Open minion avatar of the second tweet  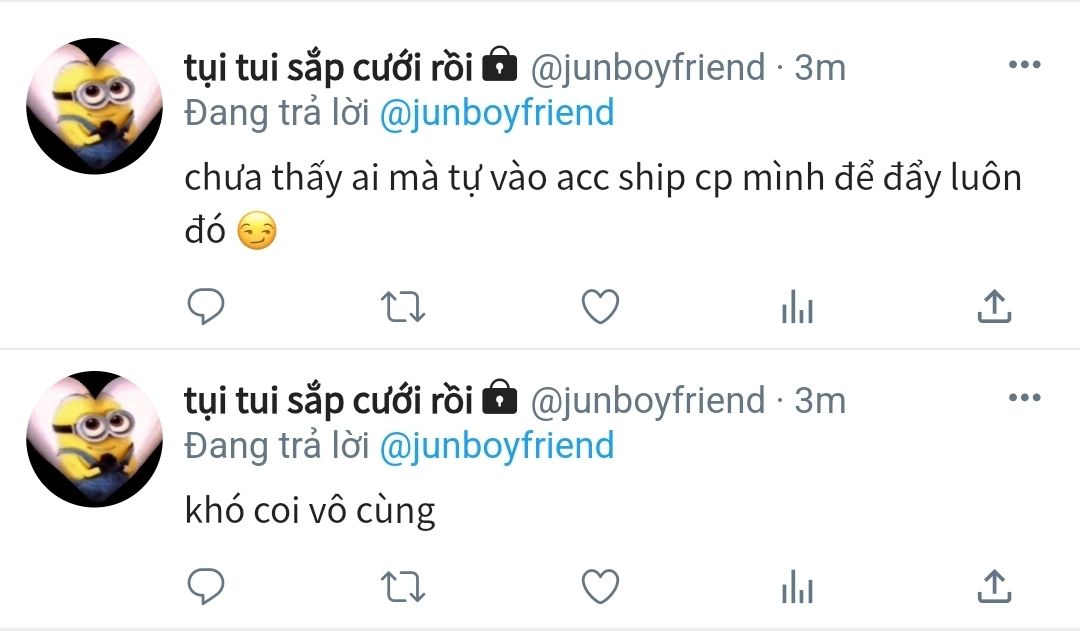coord(94,439)
